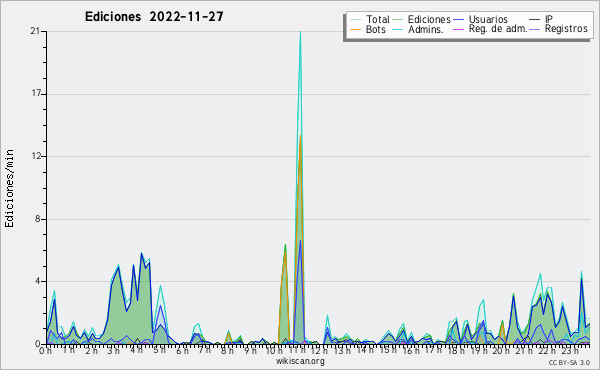Screen dimensions: 600x370
Task: Click the 'Reg. de adm.' legend label
Action: 498,29
